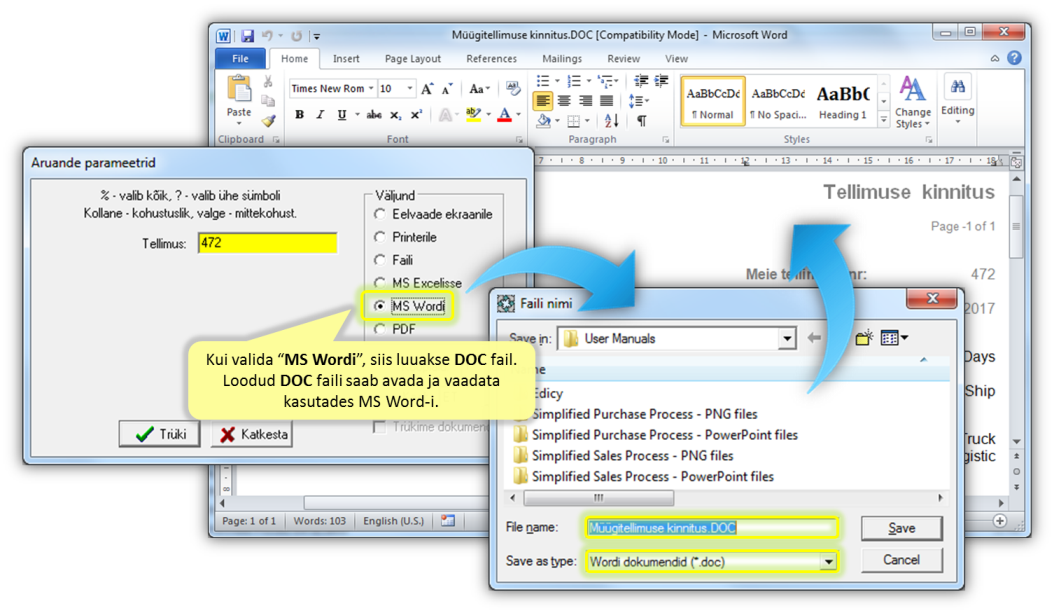Click the Cancel button in Faili nimi dialog

pos(901,560)
